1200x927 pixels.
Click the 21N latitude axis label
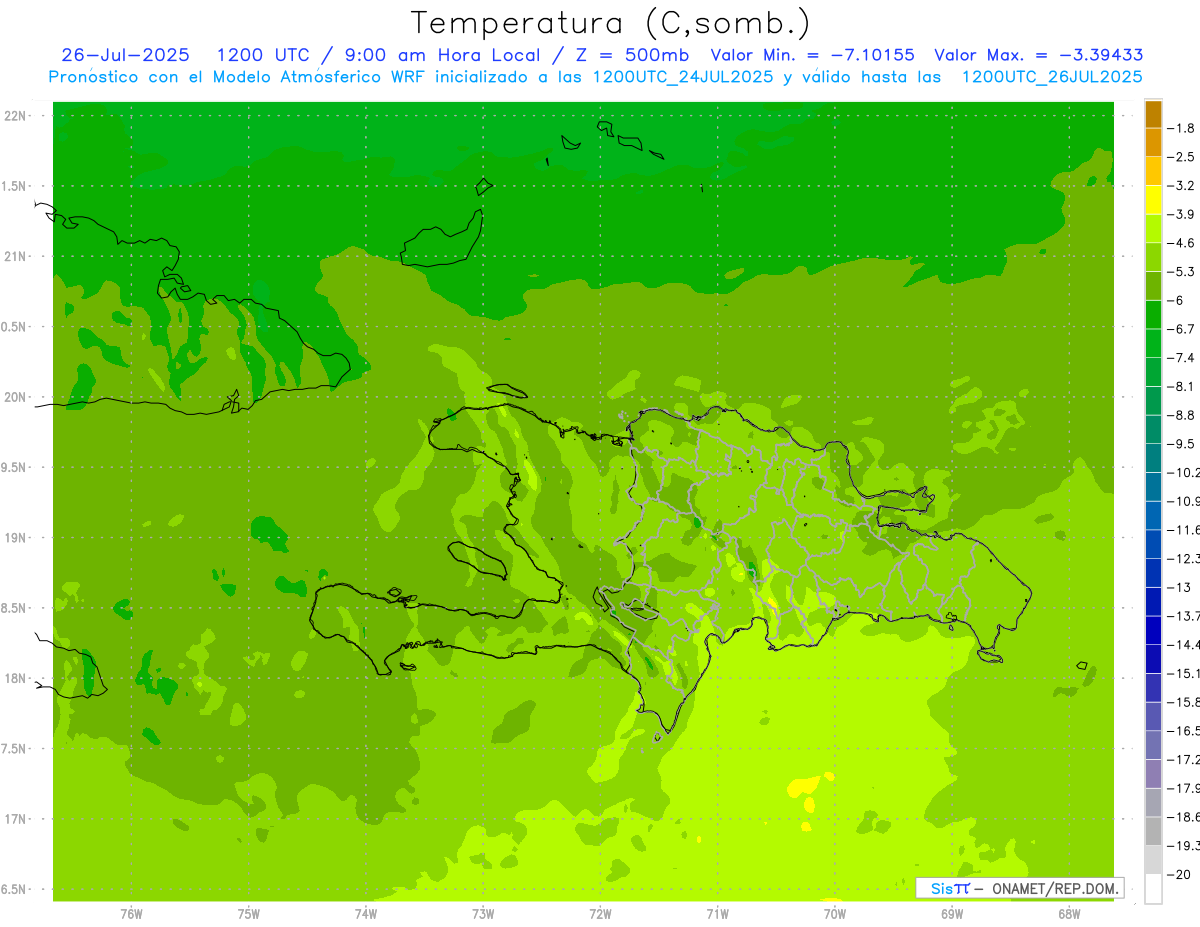[16, 256]
